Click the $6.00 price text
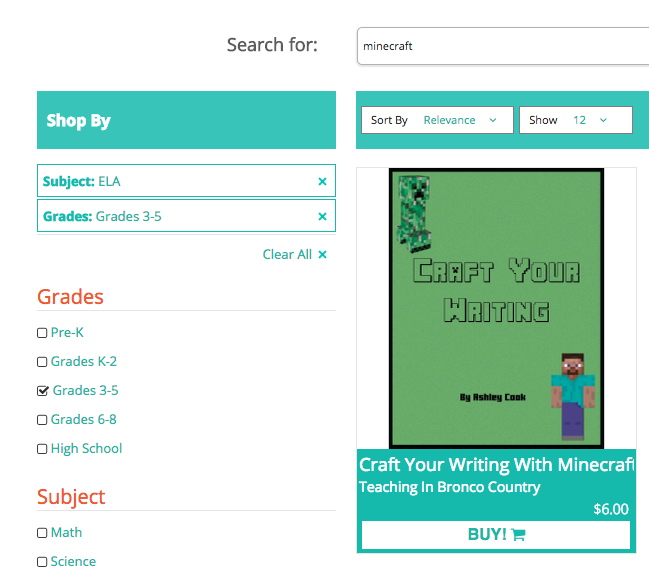Screen dimensions: 649x574 coord(611,509)
